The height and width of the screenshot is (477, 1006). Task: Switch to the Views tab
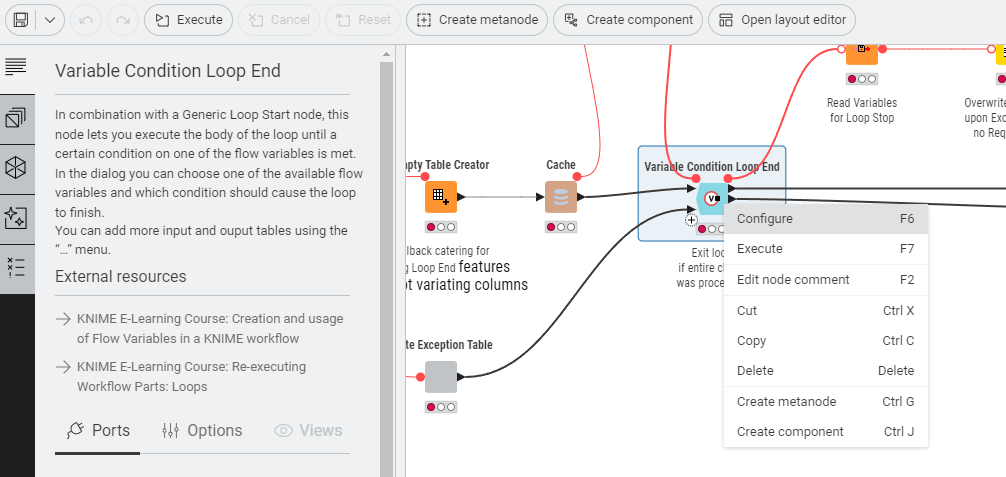click(308, 431)
